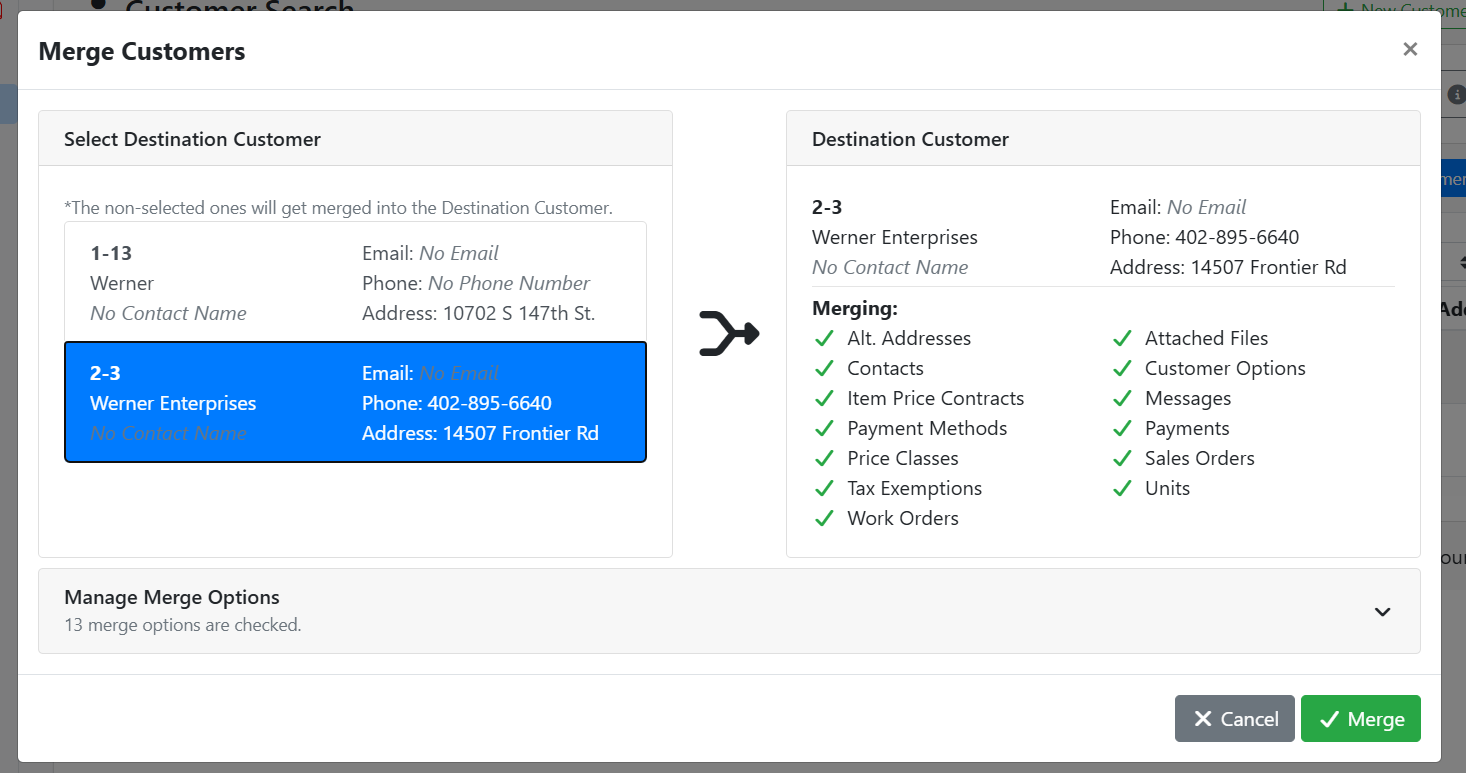Expand the Manage Merge Options chevron
This screenshot has height=773, width=1466.
coord(1382,612)
